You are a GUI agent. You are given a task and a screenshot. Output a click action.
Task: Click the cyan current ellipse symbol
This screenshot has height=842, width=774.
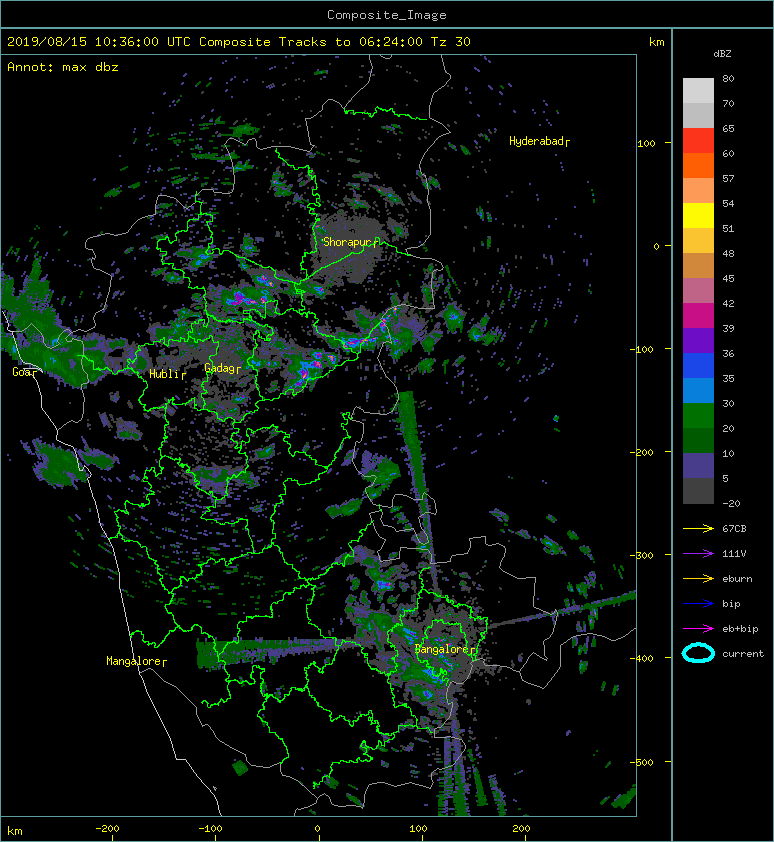pyautogui.click(x=698, y=653)
